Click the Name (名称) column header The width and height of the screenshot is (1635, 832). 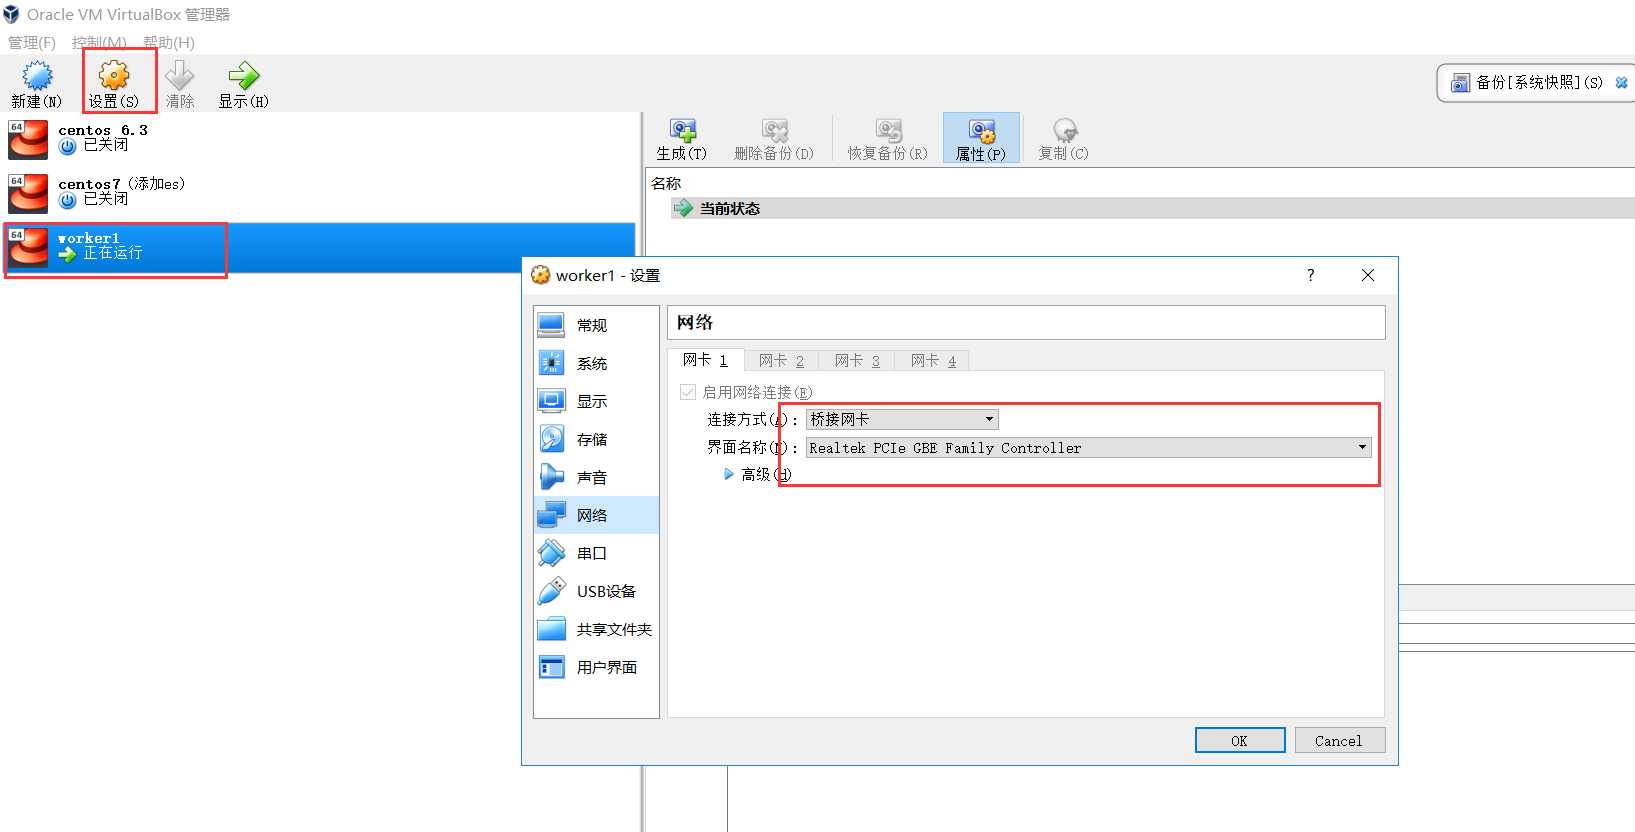(x=666, y=183)
